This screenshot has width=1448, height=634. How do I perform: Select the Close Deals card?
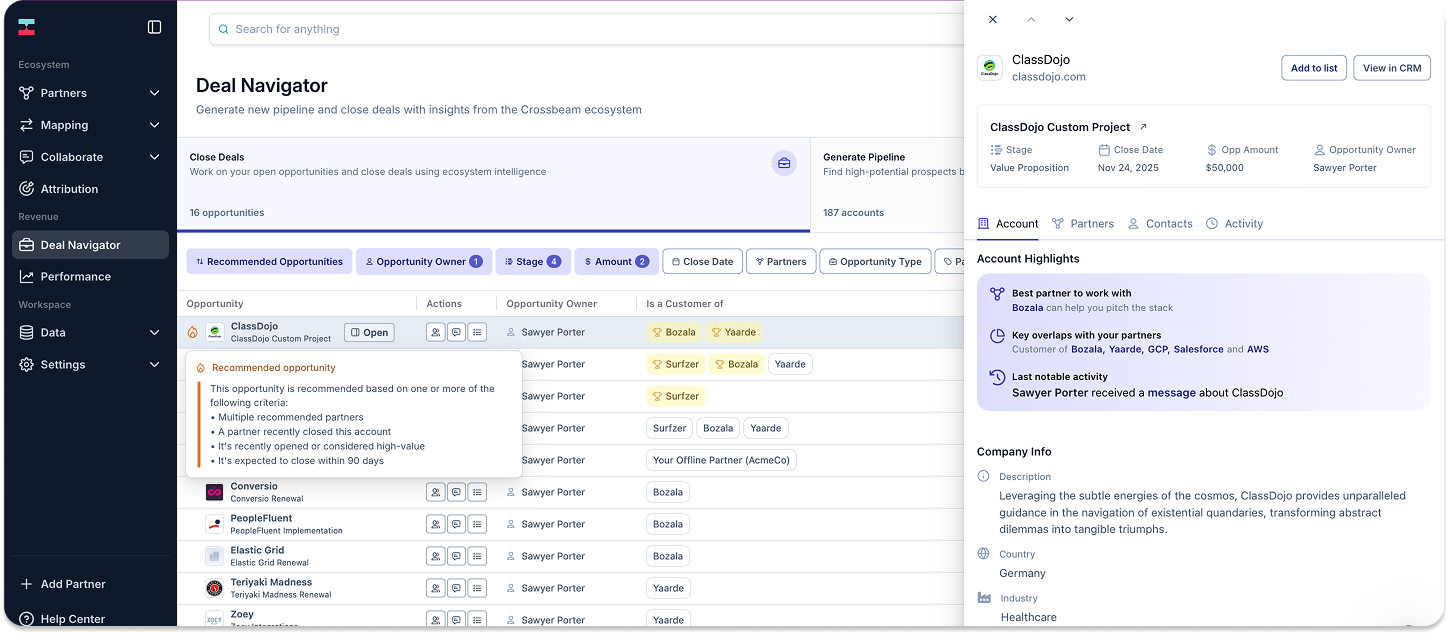[x=493, y=184]
